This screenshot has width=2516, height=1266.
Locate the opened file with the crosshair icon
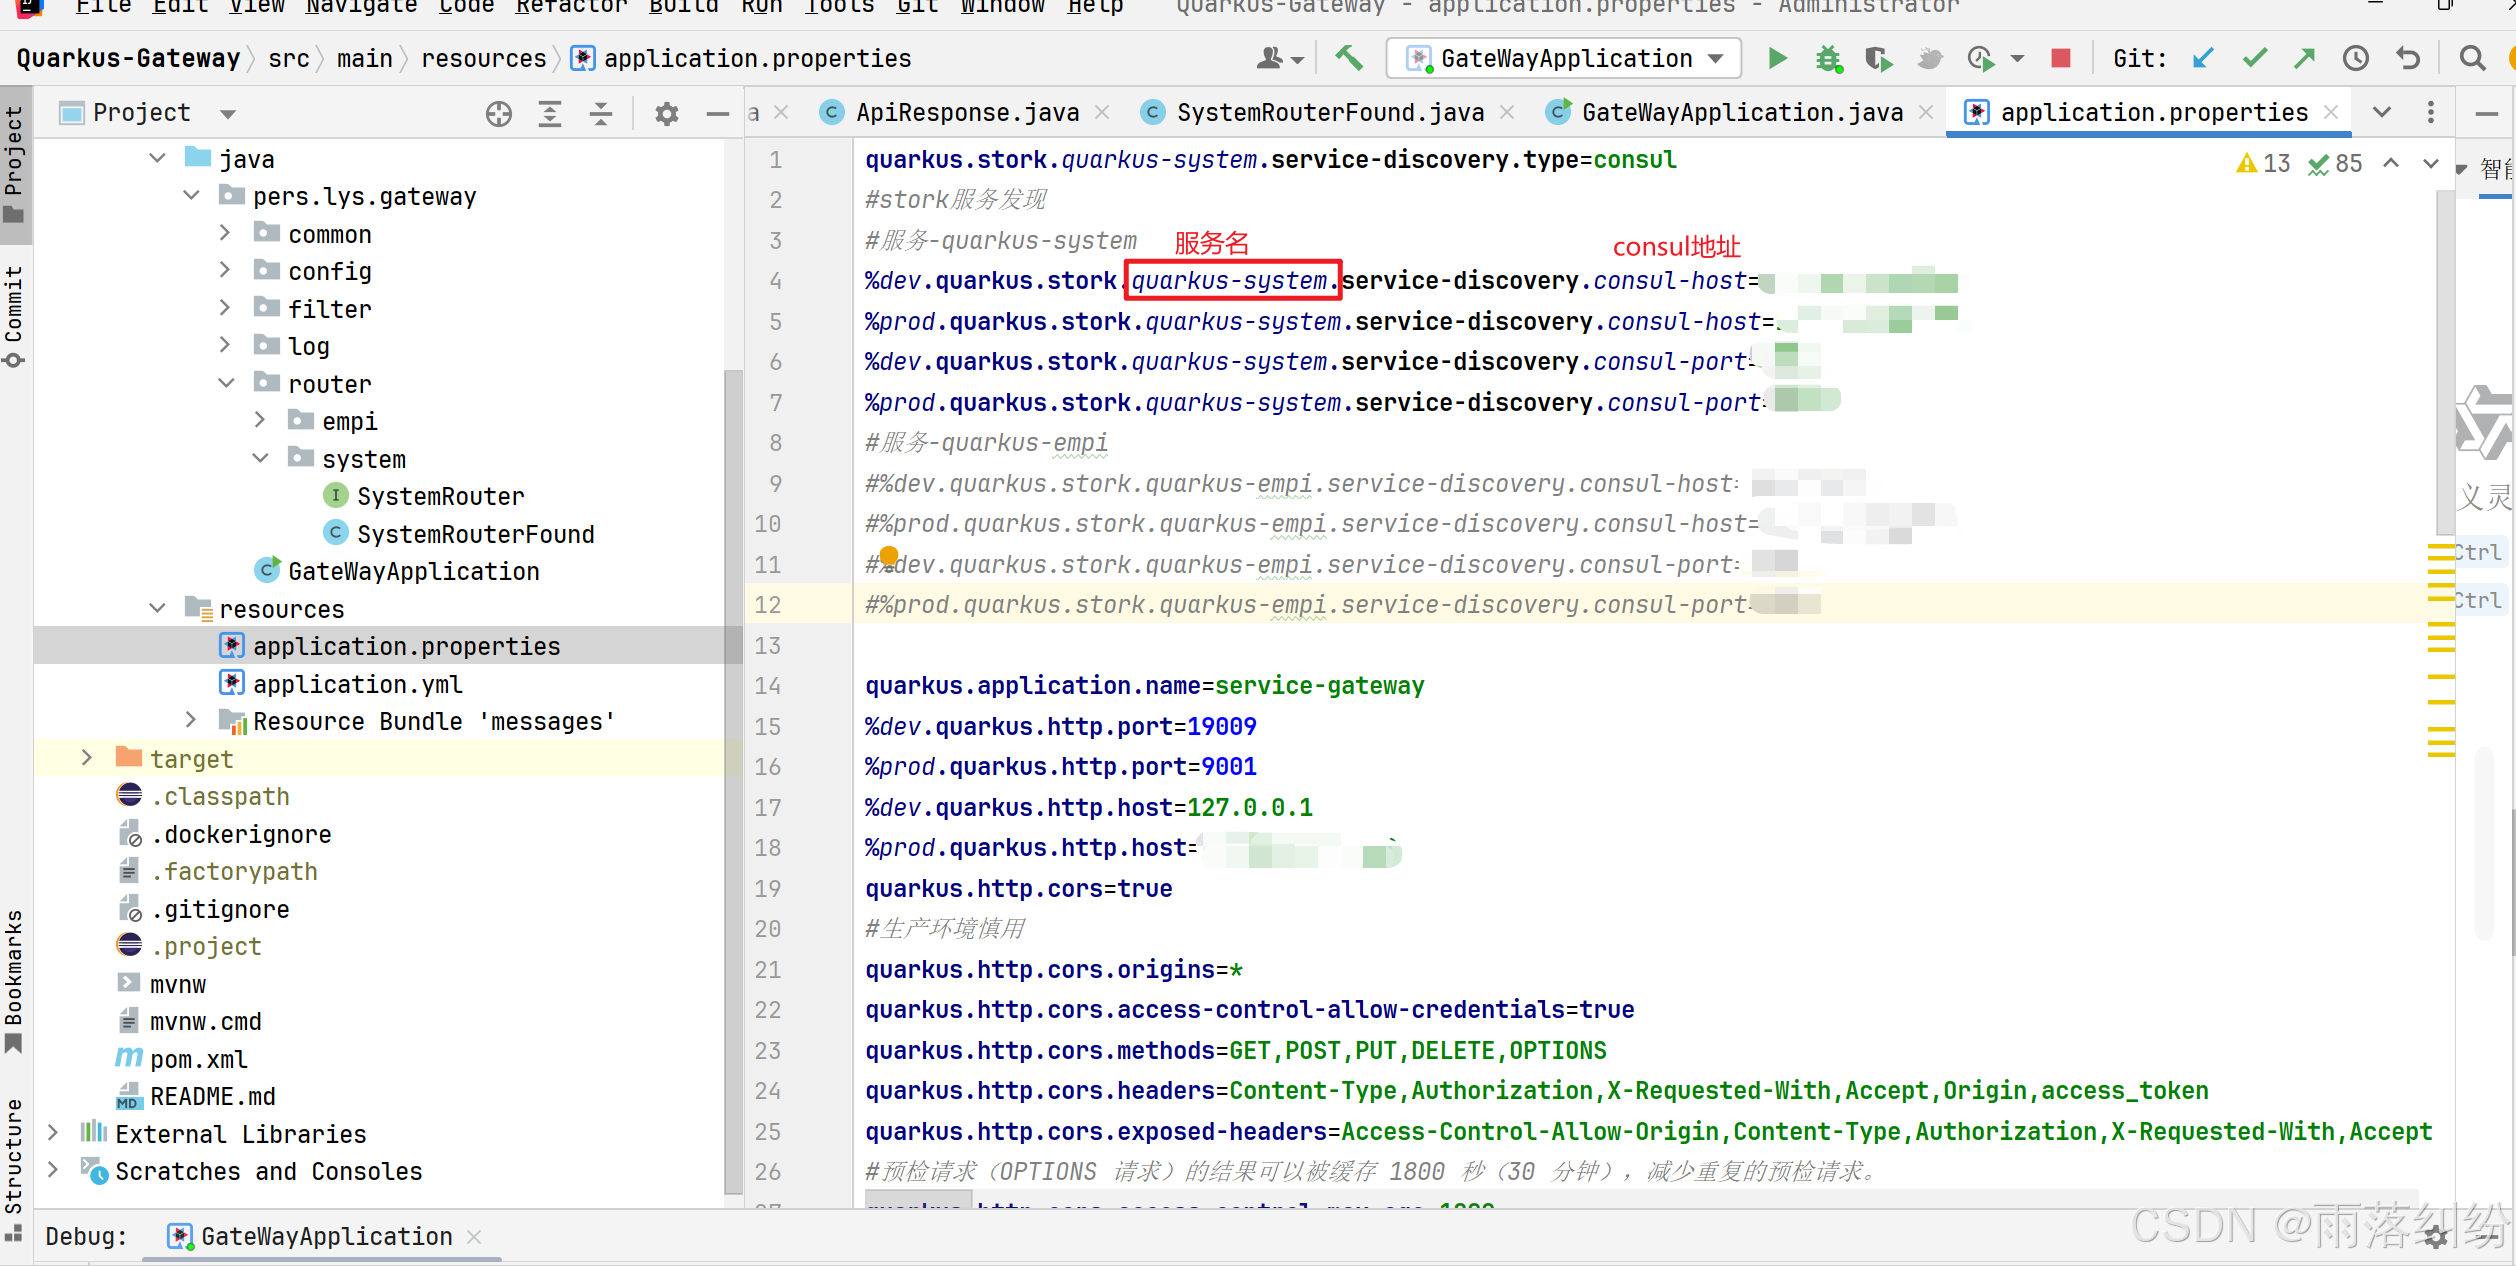coord(498,114)
